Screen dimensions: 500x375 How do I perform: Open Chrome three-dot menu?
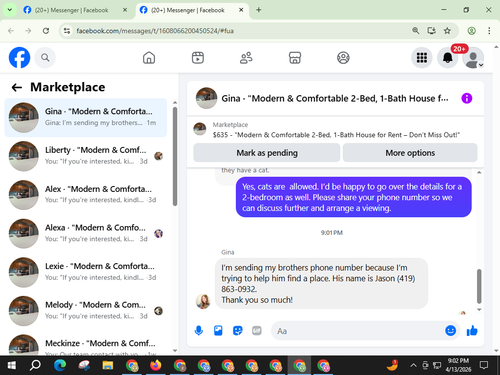tap(489, 31)
